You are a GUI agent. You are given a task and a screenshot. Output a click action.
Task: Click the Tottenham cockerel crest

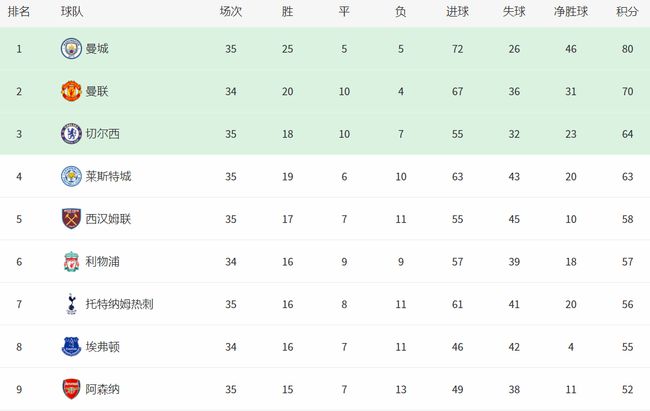coord(71,304)
